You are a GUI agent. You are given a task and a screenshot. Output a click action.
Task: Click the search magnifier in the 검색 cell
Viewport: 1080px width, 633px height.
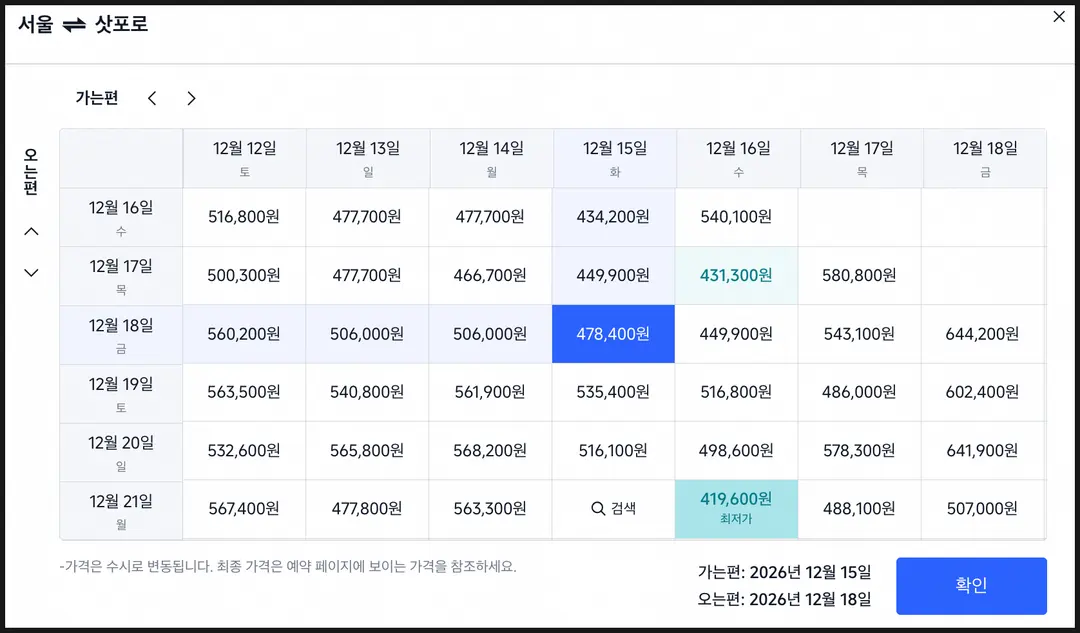pyautogui.click(x=598, y=509)
